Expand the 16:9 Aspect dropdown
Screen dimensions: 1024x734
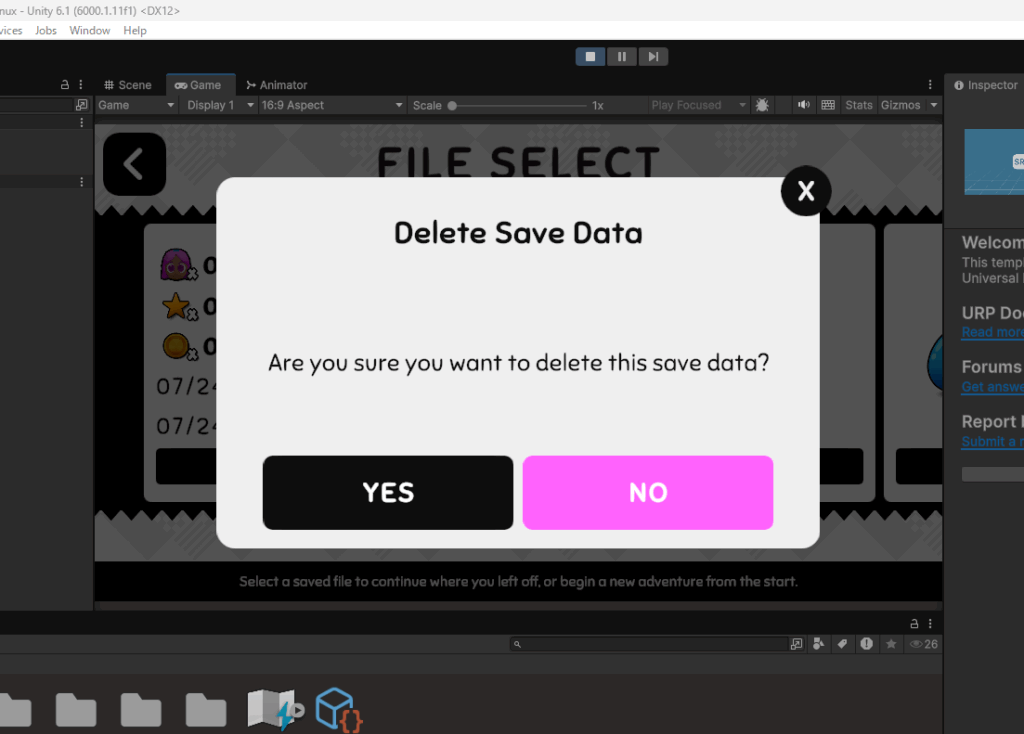[x=332, y=105]
